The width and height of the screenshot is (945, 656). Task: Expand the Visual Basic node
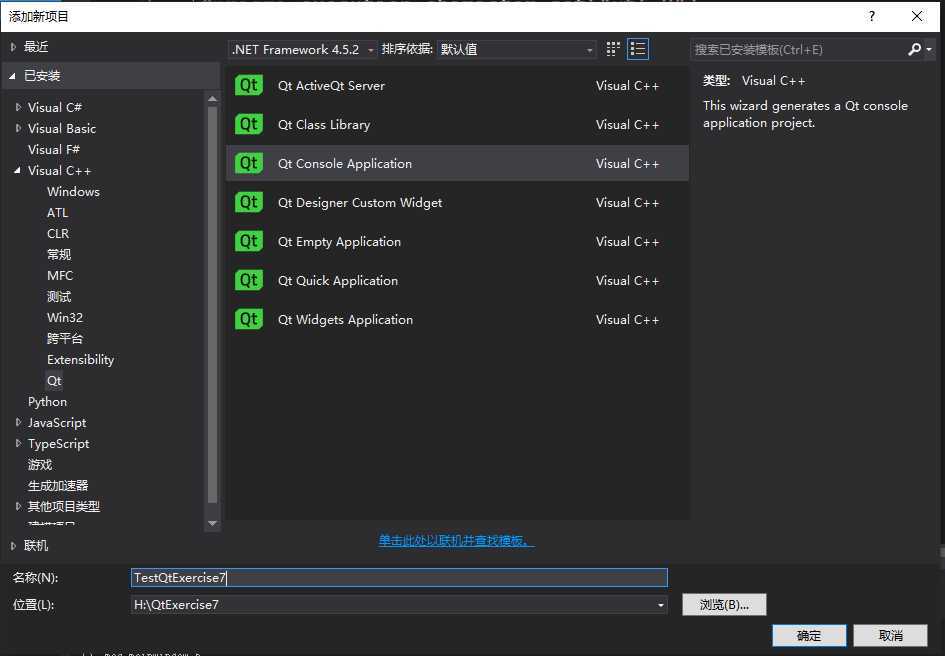point(18,128)
